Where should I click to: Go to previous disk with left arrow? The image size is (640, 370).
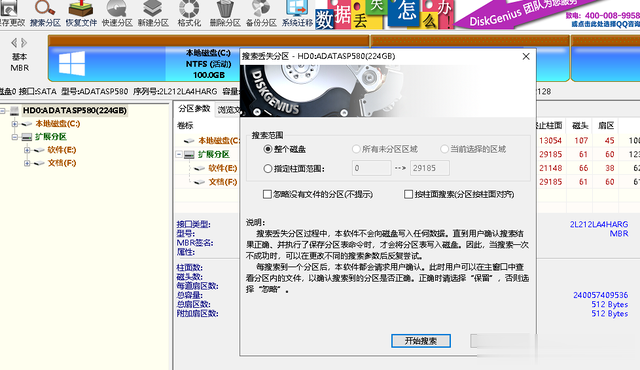(x=14, y=43)
